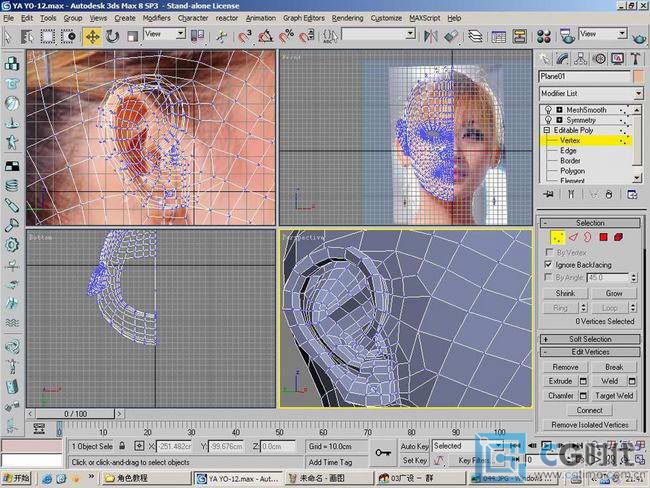Toggle the By Angle checkbox
This screenshot has width=650, height=488.
pyautogui.click(x=549, y=277)
